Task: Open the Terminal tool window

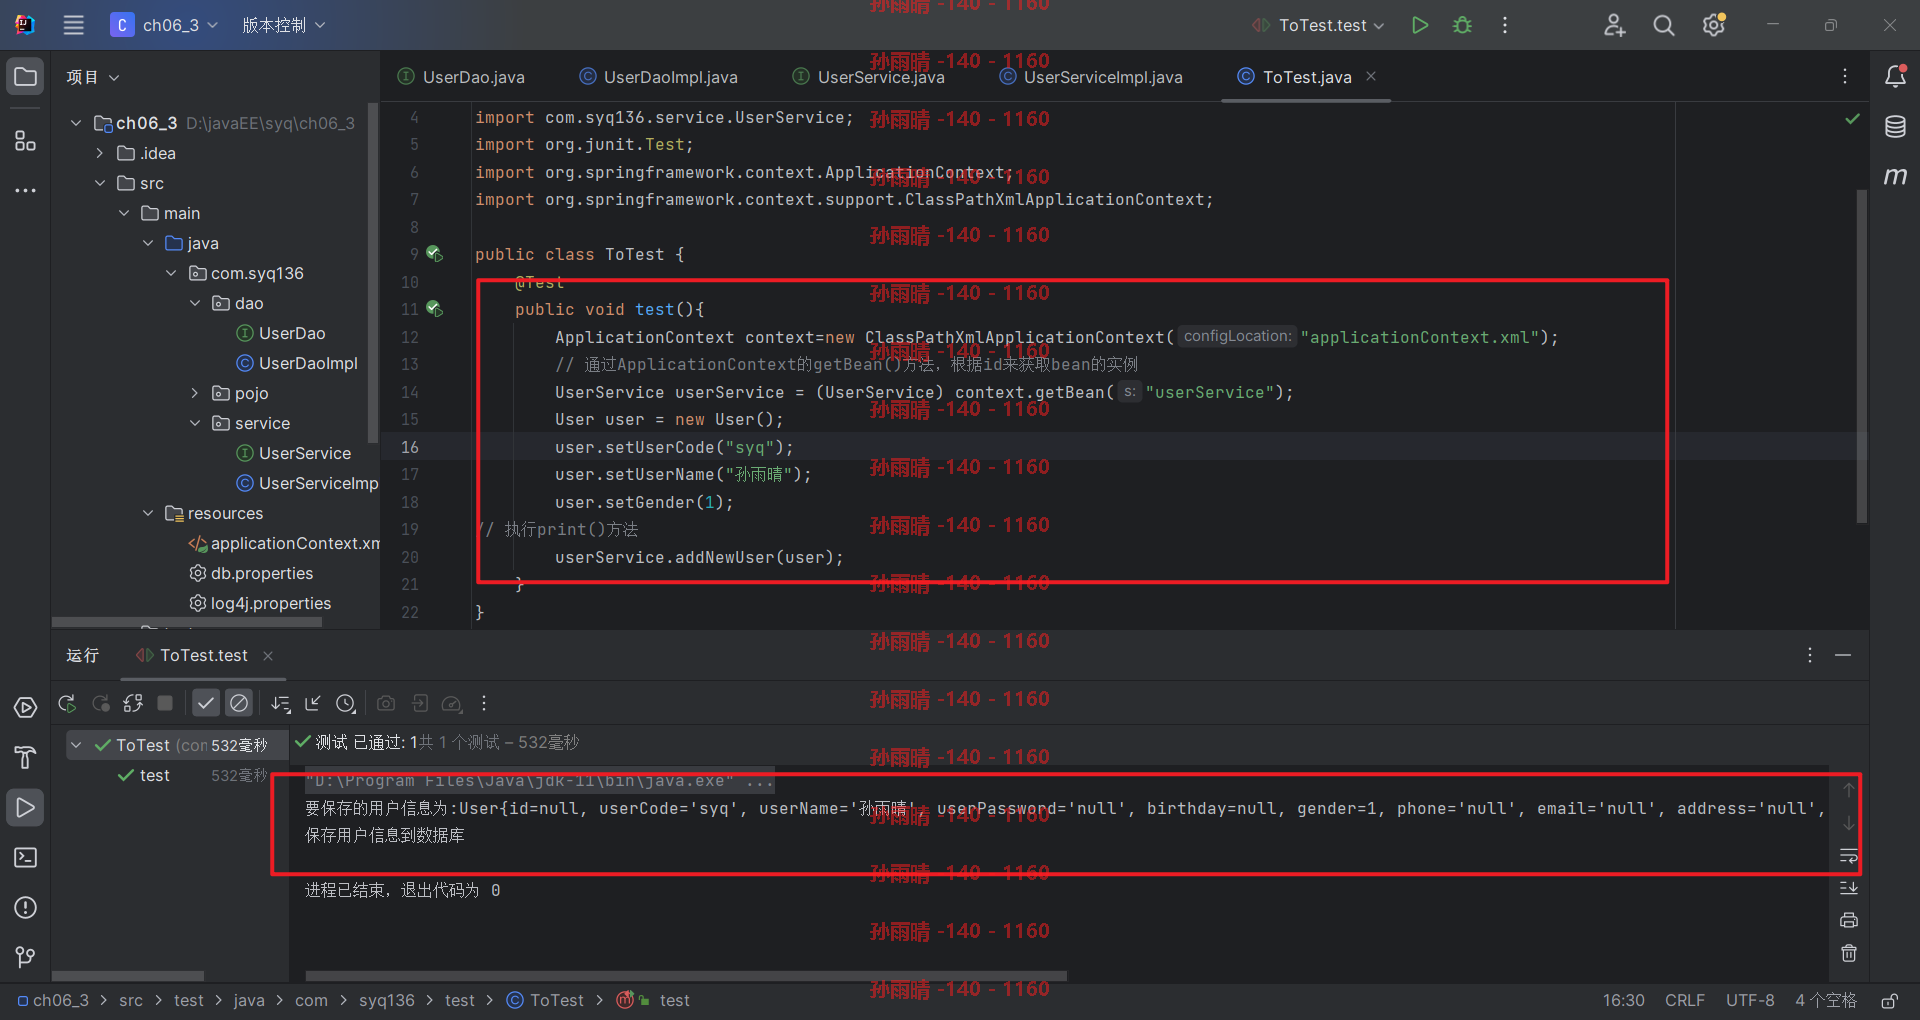Action: 25,857
